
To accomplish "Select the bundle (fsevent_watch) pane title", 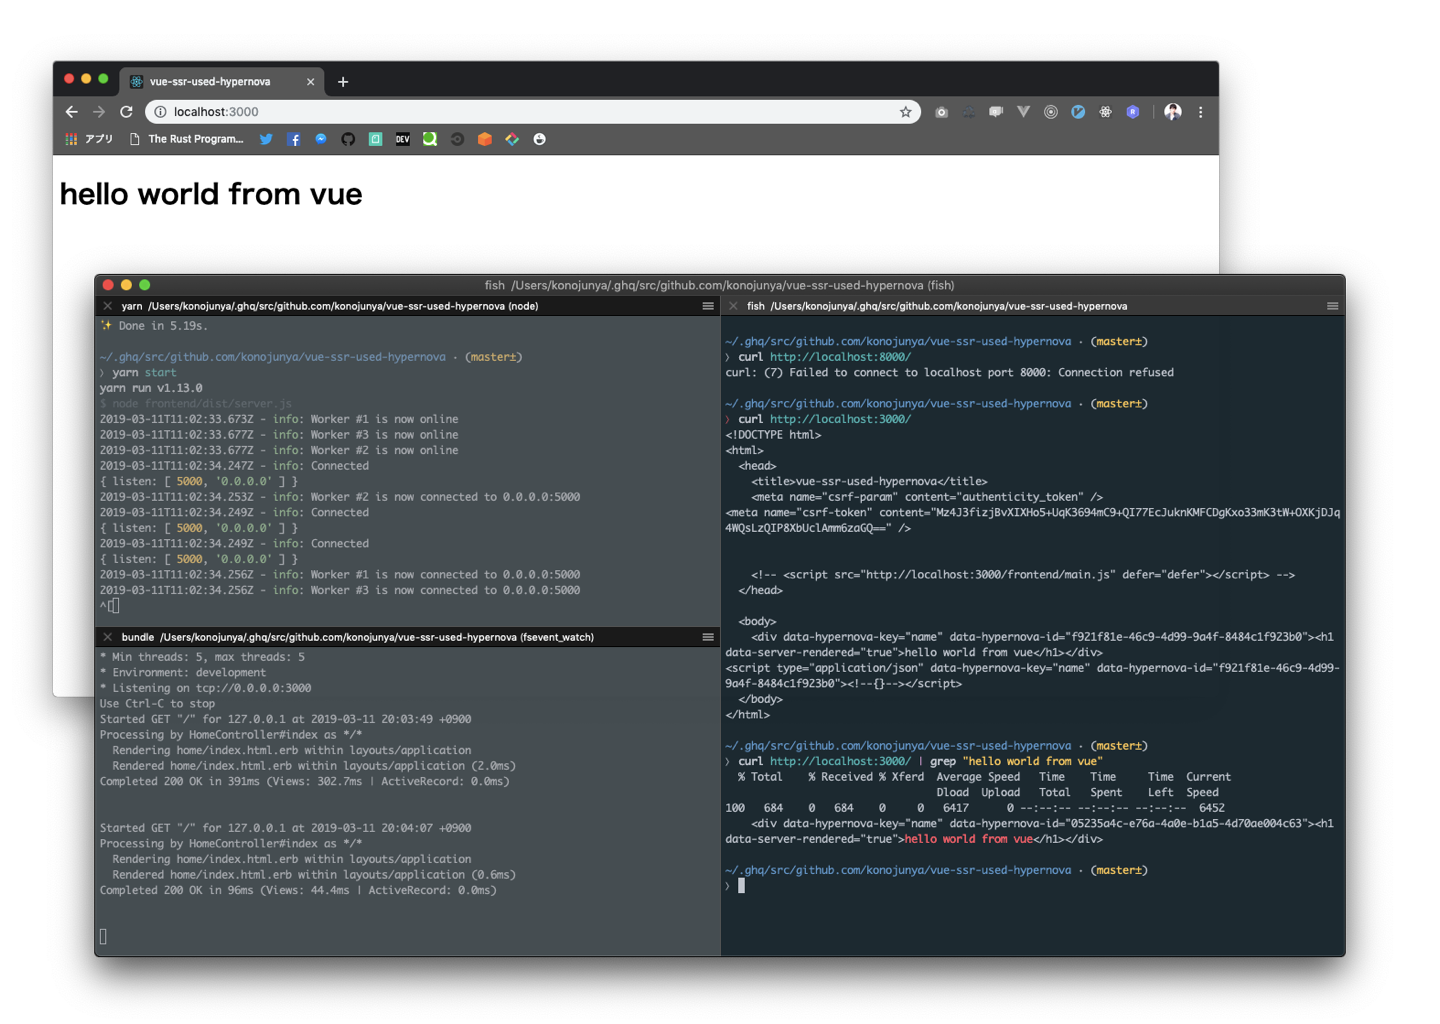I will click(358, 637).
